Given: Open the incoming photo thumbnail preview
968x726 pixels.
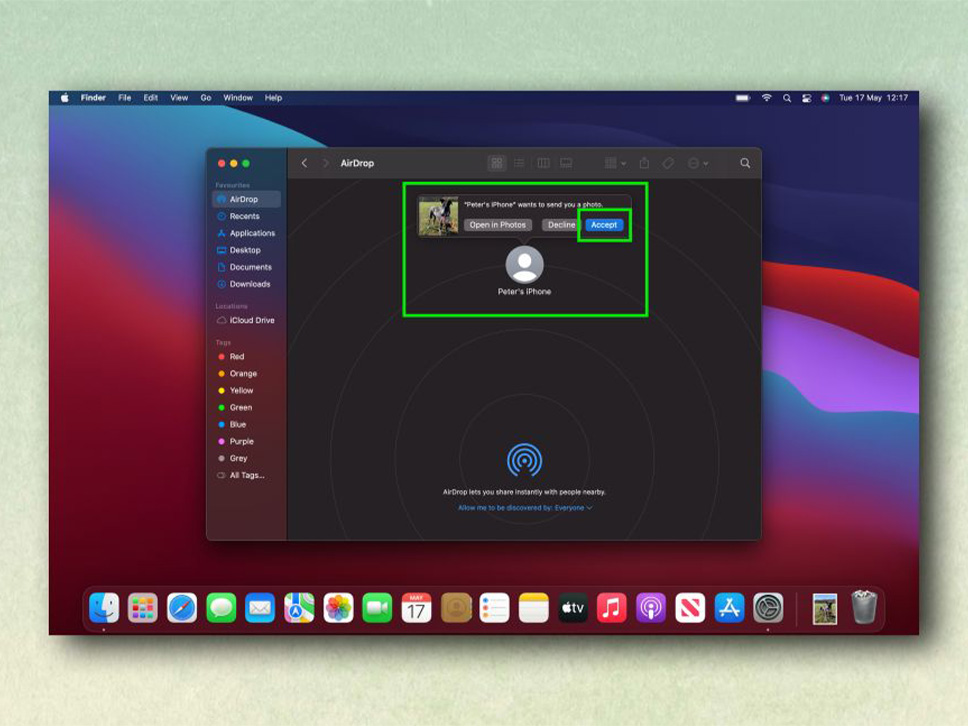Looking at the screenshot, I should click(x=438, y=216).
